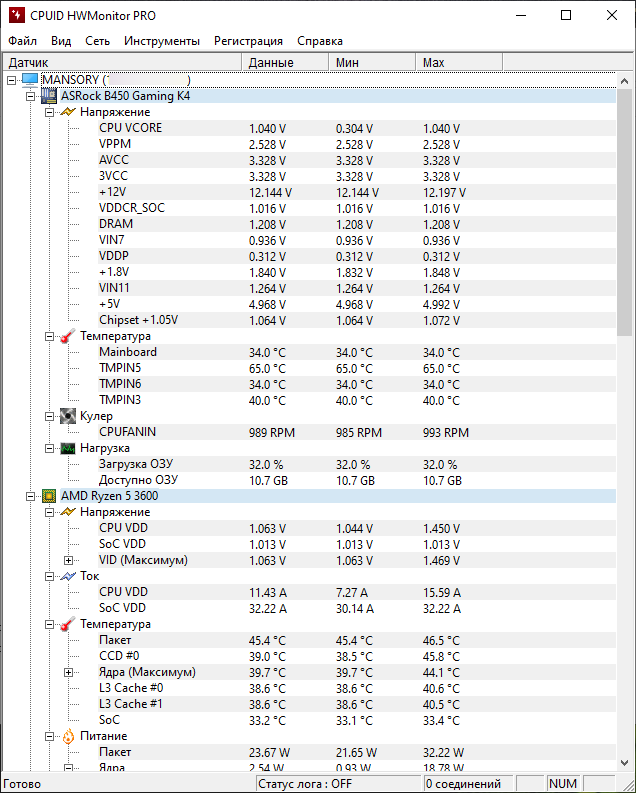Screen dimensions: 636x793
Task: Open the Сеть menu
Action: click(98, 41)
